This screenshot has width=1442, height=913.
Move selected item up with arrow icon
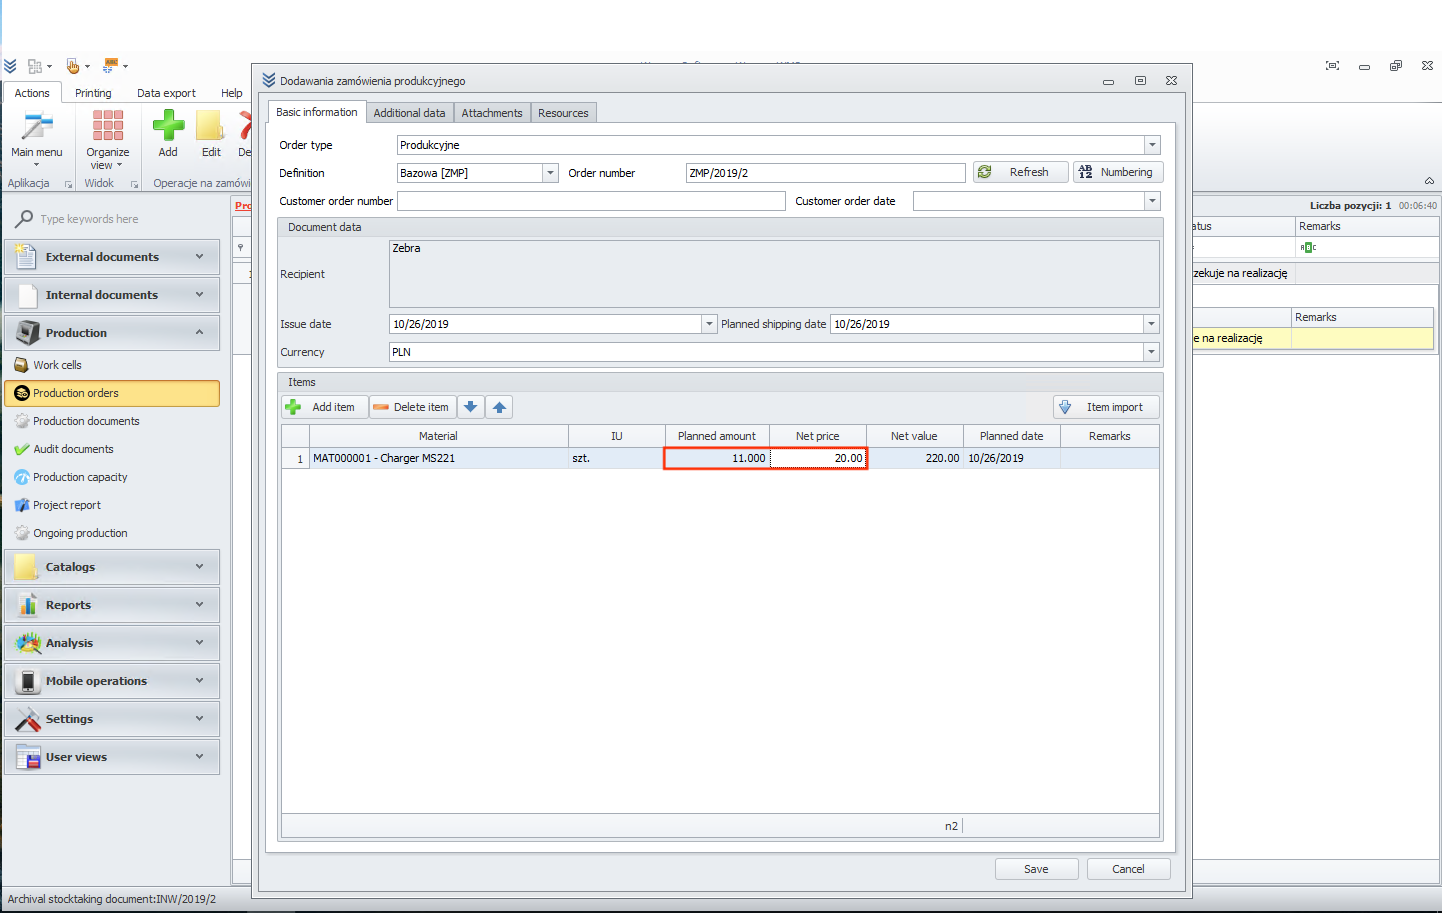tap(499, 407)
